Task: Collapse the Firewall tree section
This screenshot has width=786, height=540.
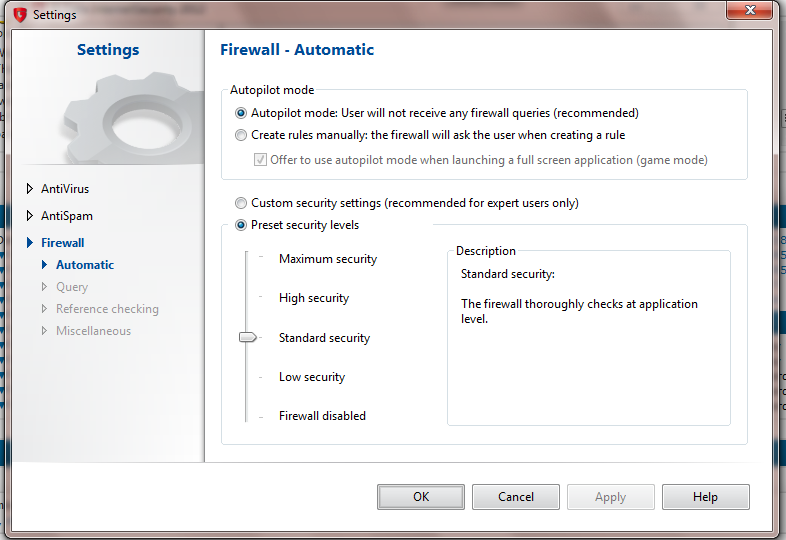Action: tap(29, 243)
